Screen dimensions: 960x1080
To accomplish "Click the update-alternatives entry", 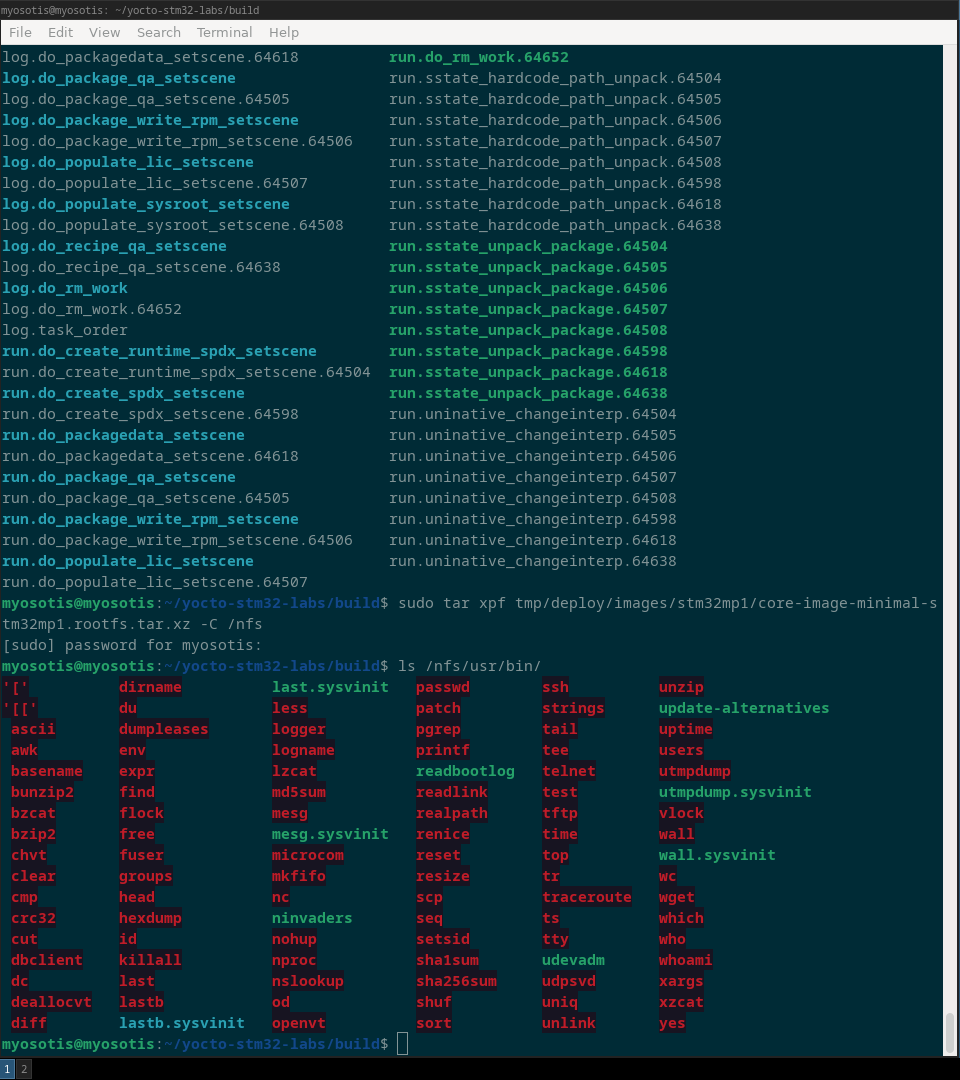I will pyautogui.click(x=743, y=708).
